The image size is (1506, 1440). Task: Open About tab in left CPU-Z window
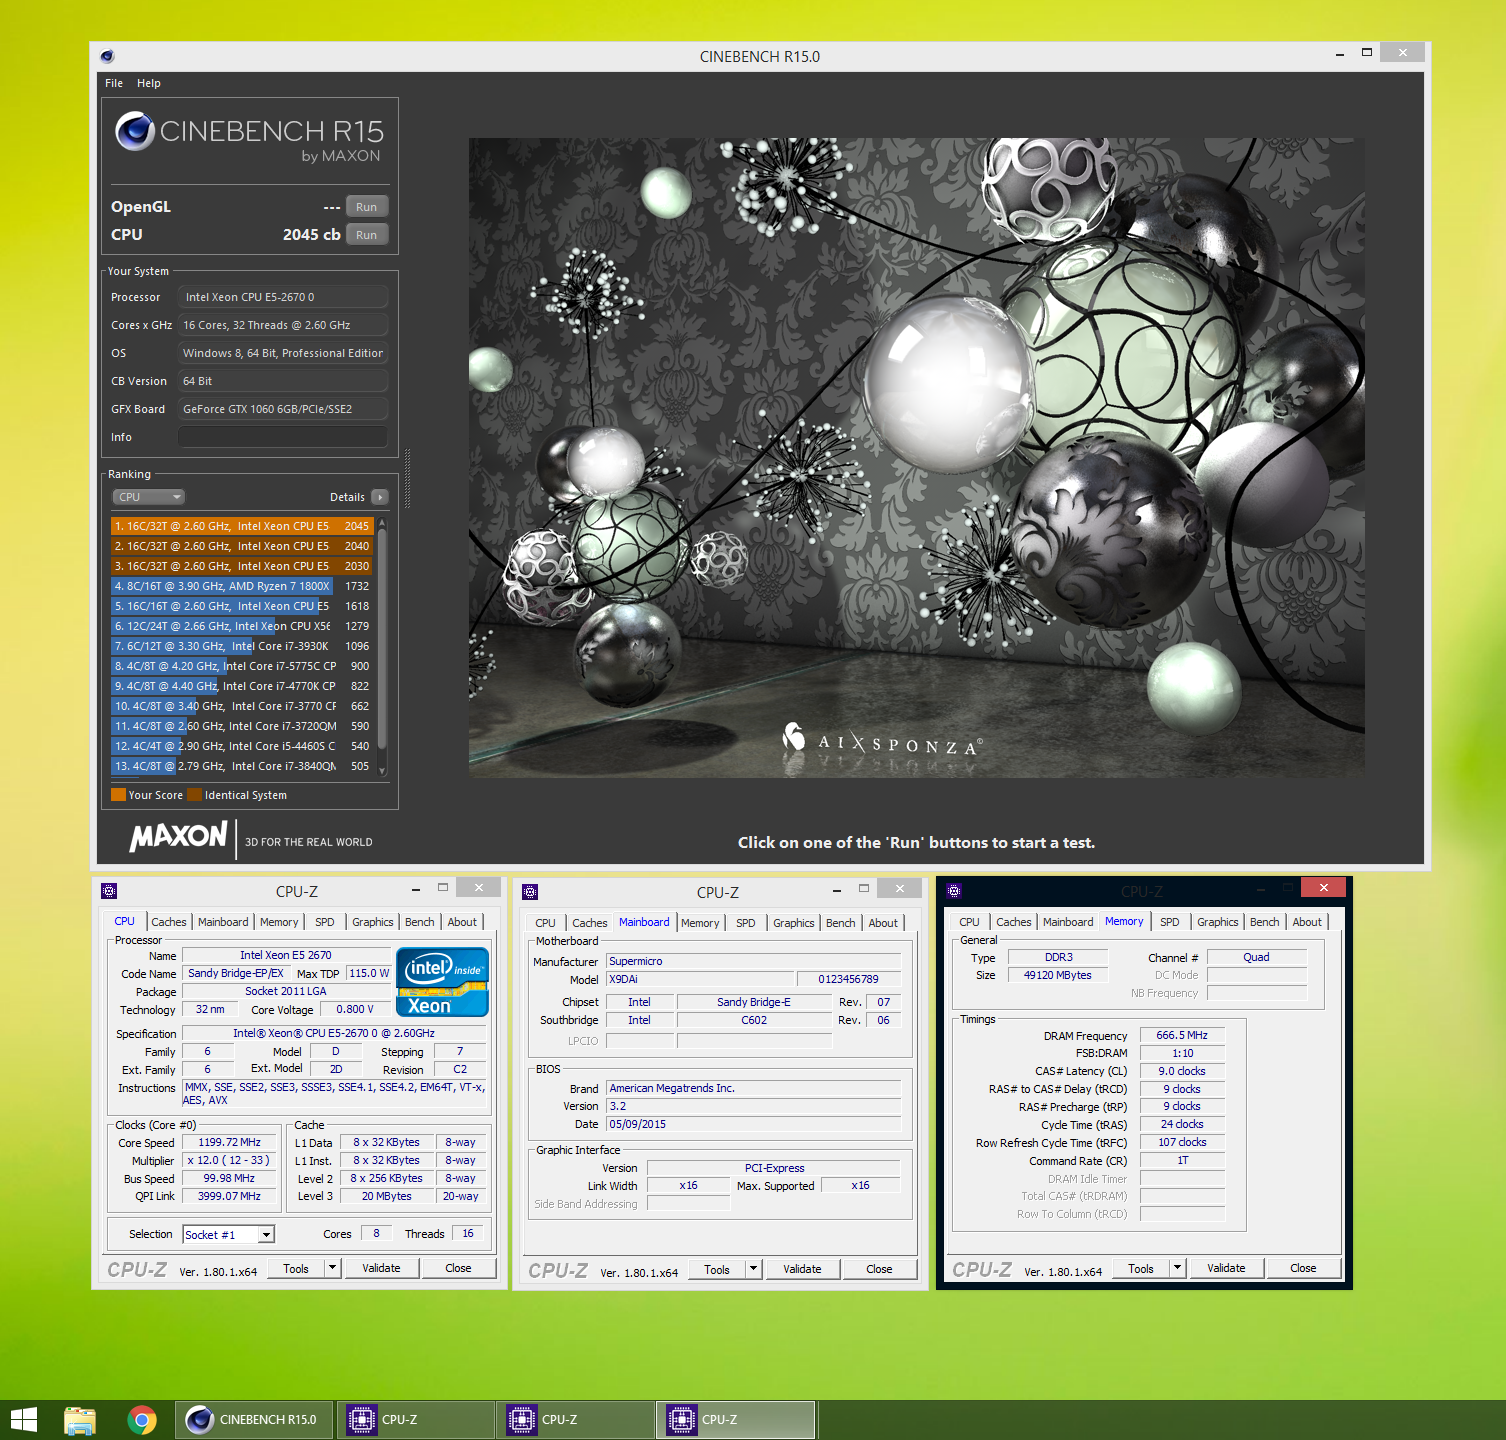462,922
